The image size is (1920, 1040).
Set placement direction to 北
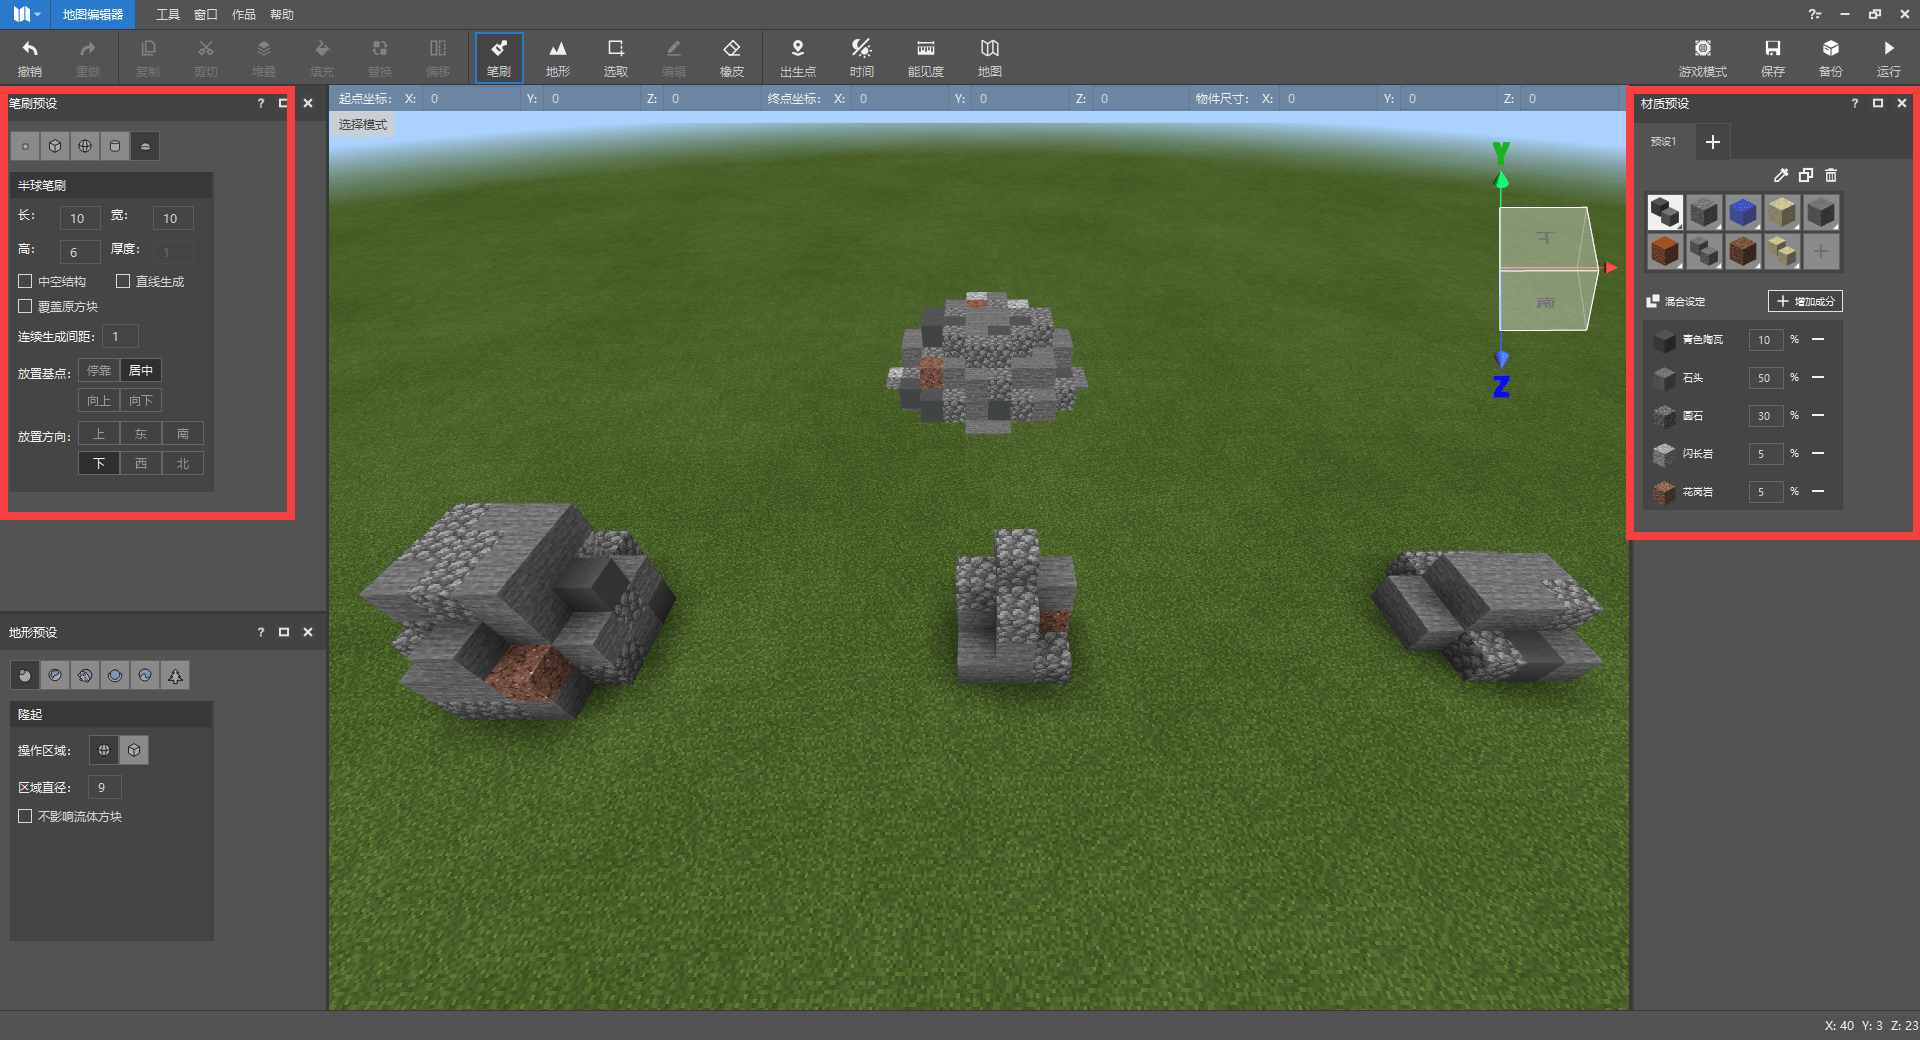pos(183,464)
